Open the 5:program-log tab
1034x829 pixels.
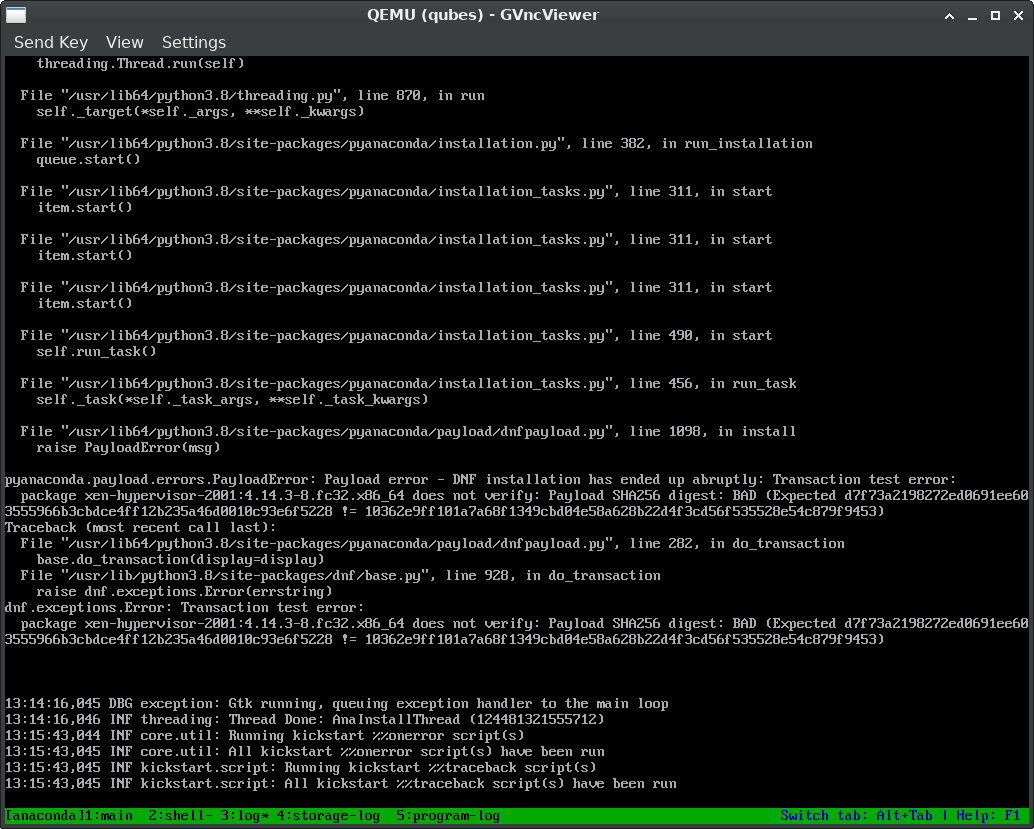(448, 816)
